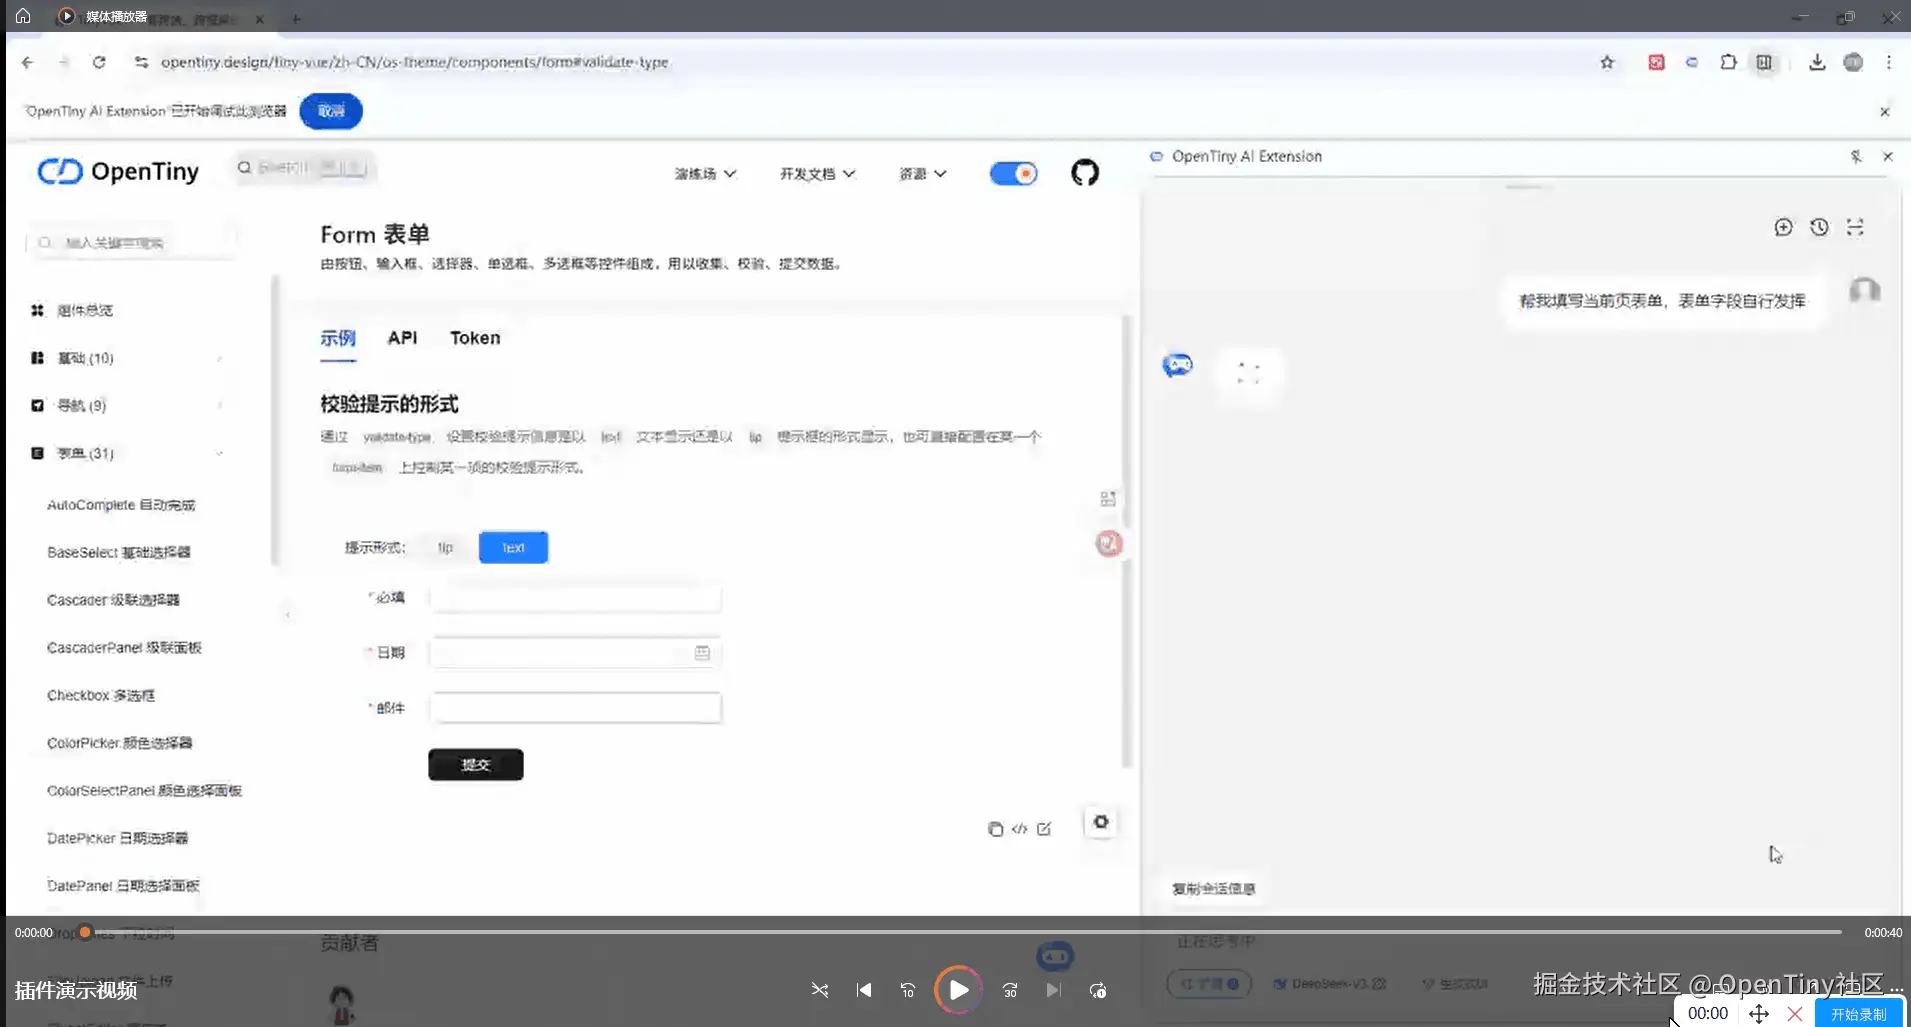Switch to the Token tab

pyautogui.click(x=475, y=338)
